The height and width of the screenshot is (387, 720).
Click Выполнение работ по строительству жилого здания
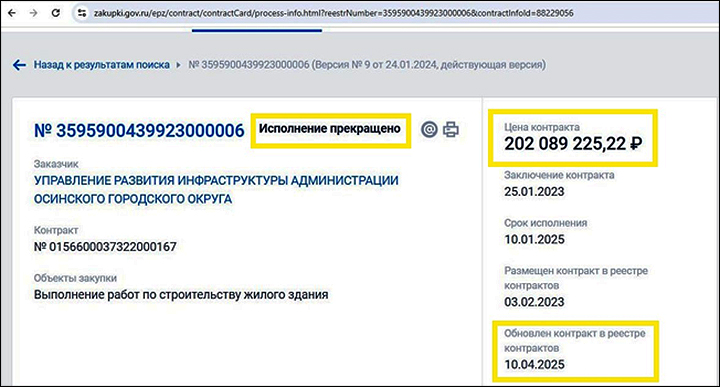[181, 295]
